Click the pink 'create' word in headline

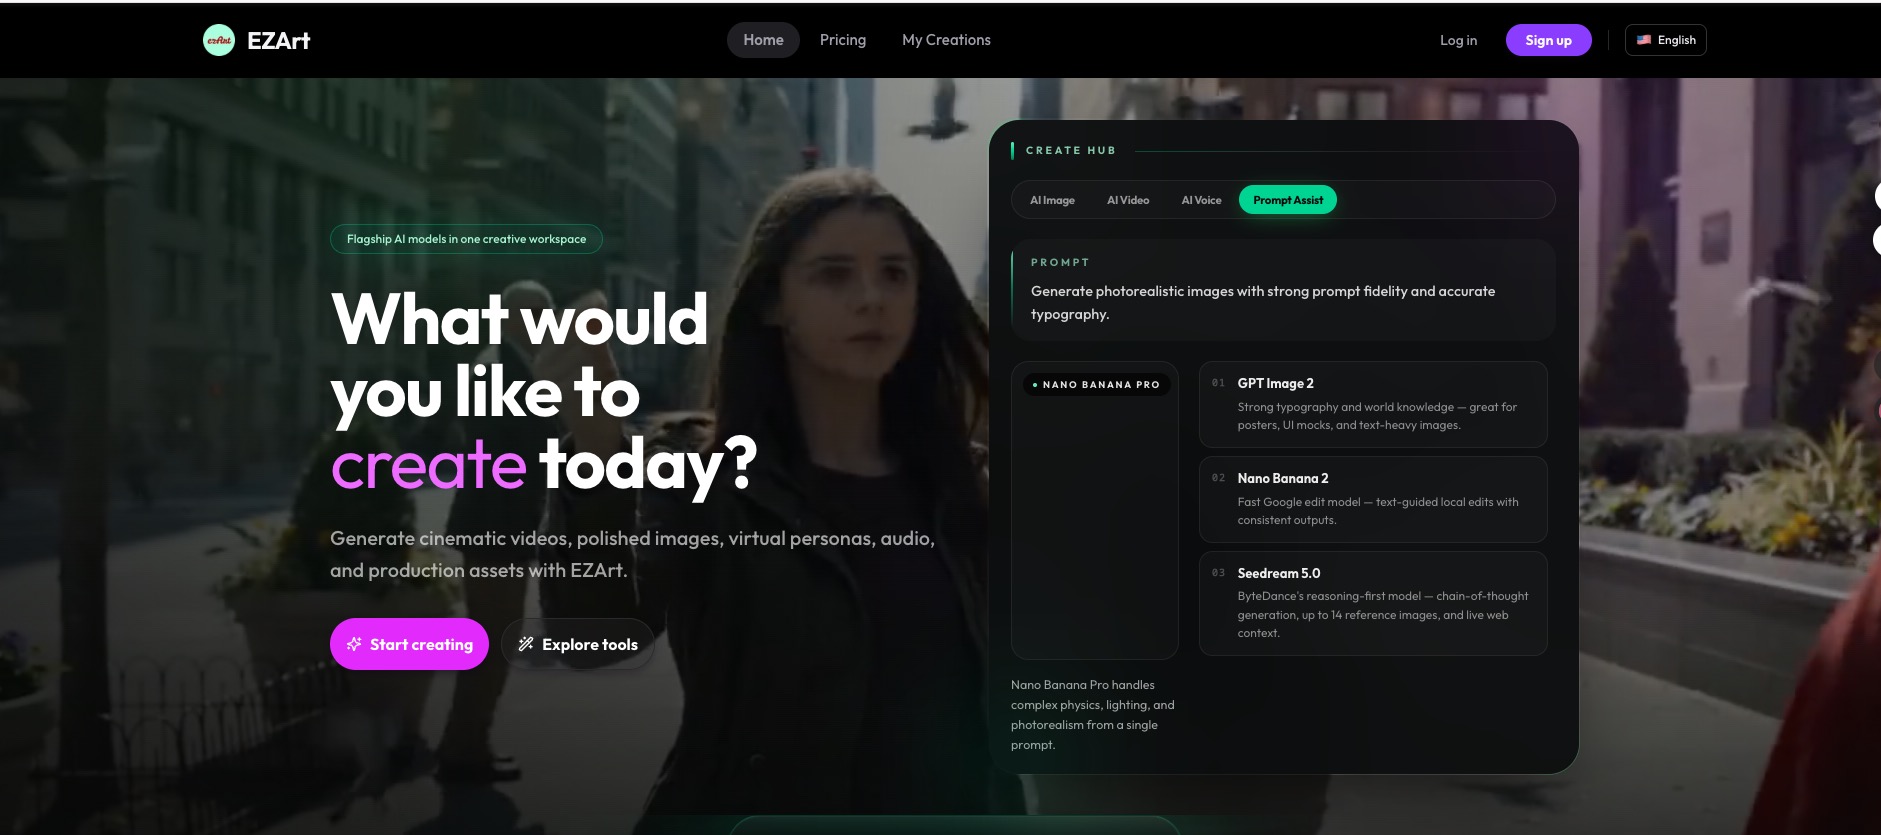[428, 464]
